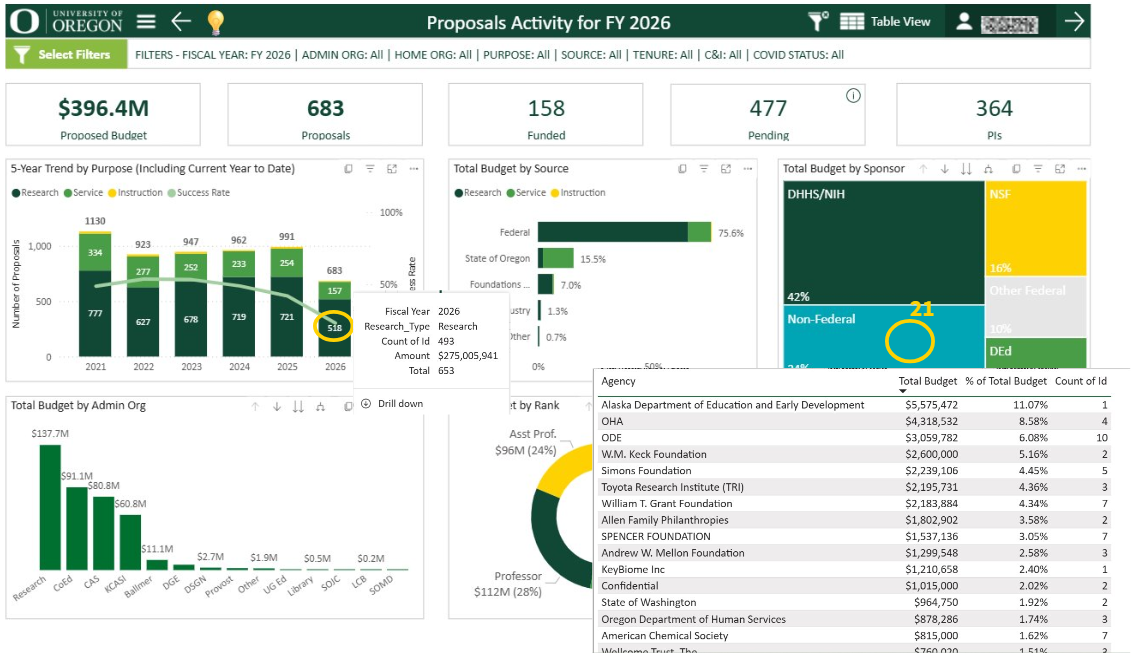Copy the 5-Year Trend visual
Image resolution: width=1135 pixels, height=657 pixels.
[348, 169]
